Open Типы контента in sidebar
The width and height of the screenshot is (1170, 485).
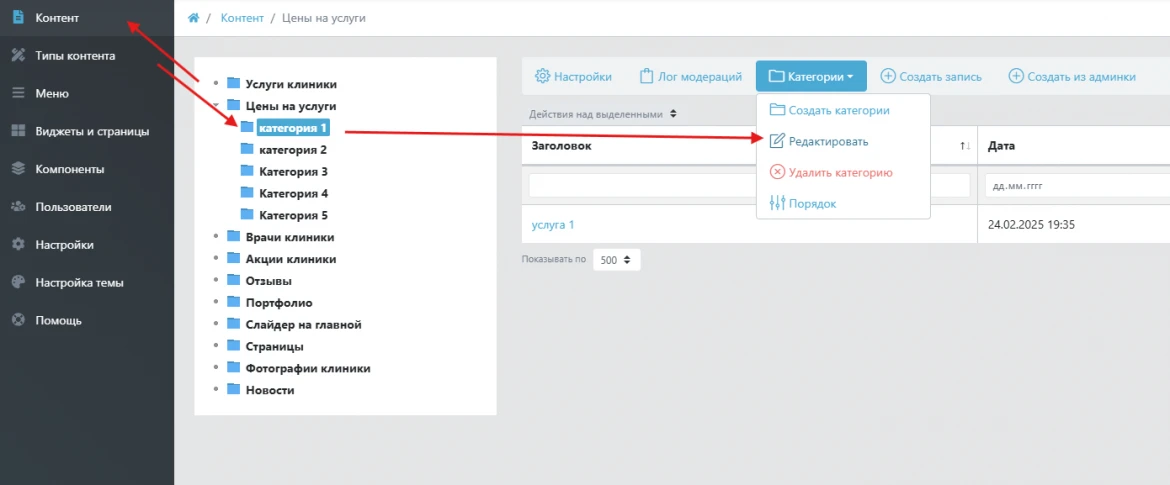click(74, 56)
